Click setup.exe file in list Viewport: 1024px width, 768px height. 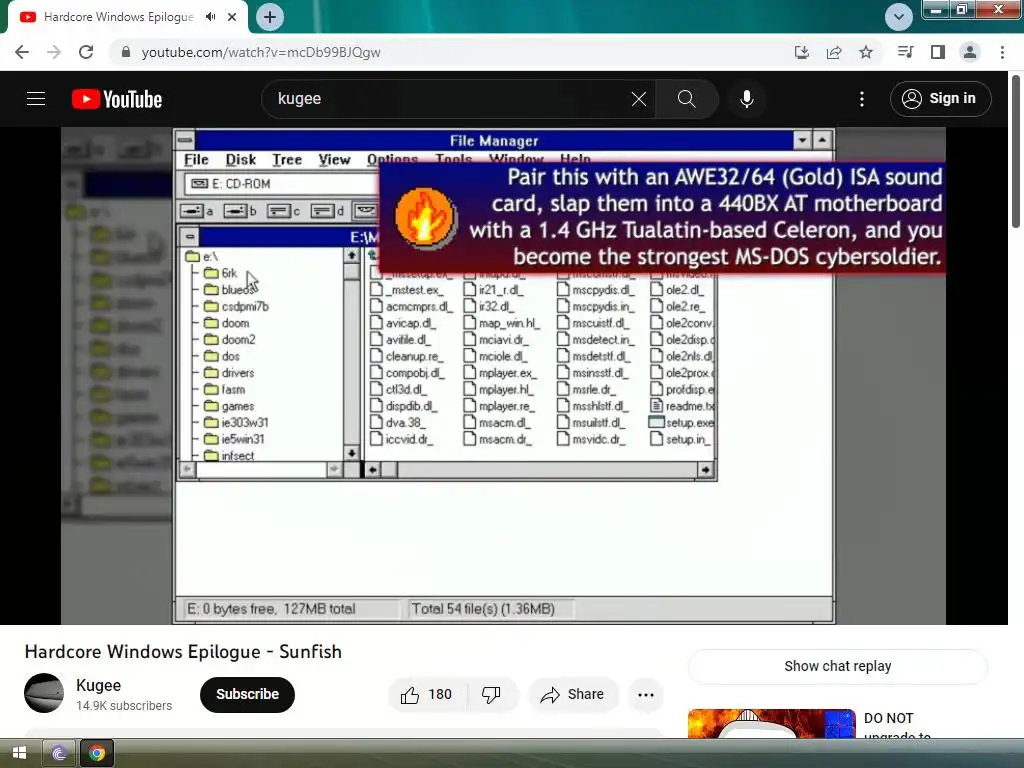(681, 423)
